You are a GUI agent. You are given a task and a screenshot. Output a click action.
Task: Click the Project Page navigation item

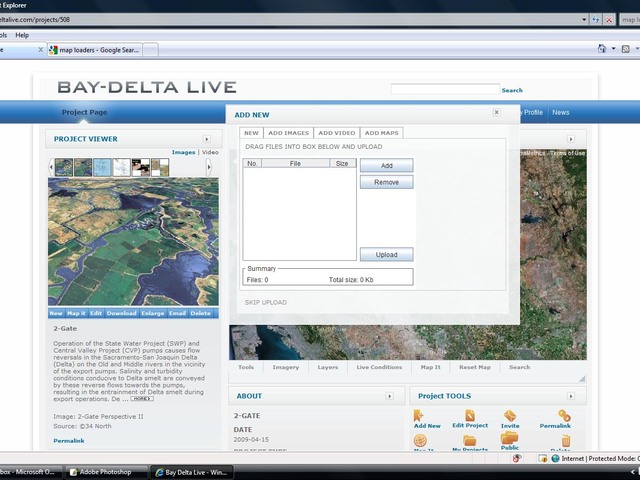coord(84,112)
